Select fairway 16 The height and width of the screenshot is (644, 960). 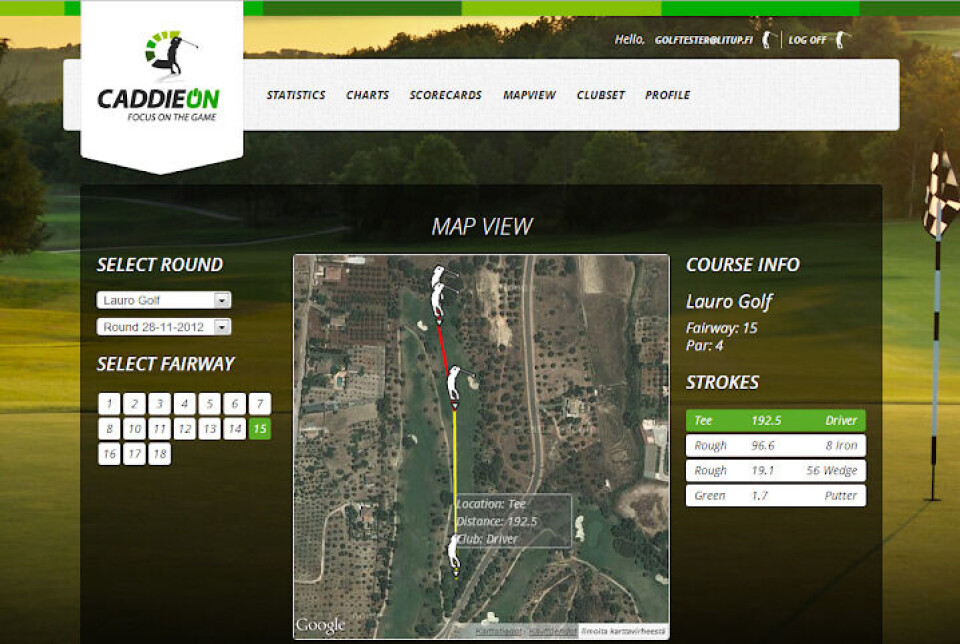click(110, 454)
